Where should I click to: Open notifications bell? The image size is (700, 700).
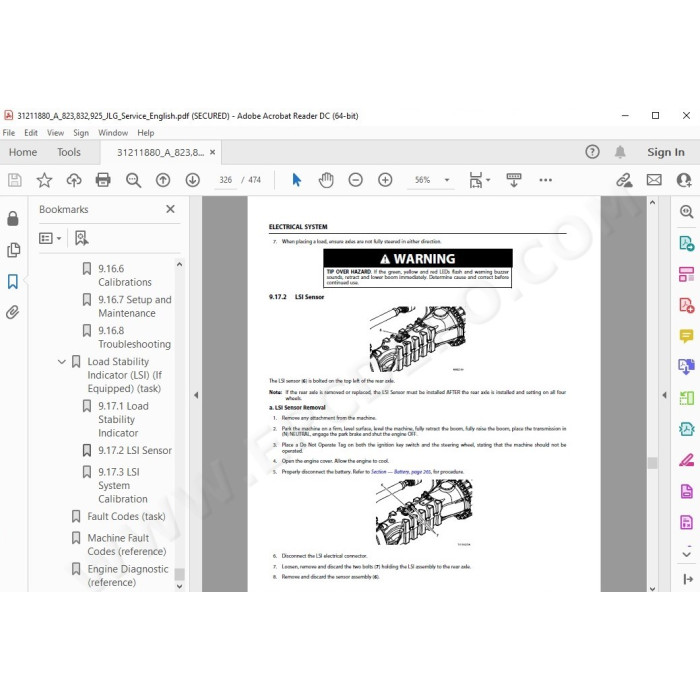tap(620, 152)
